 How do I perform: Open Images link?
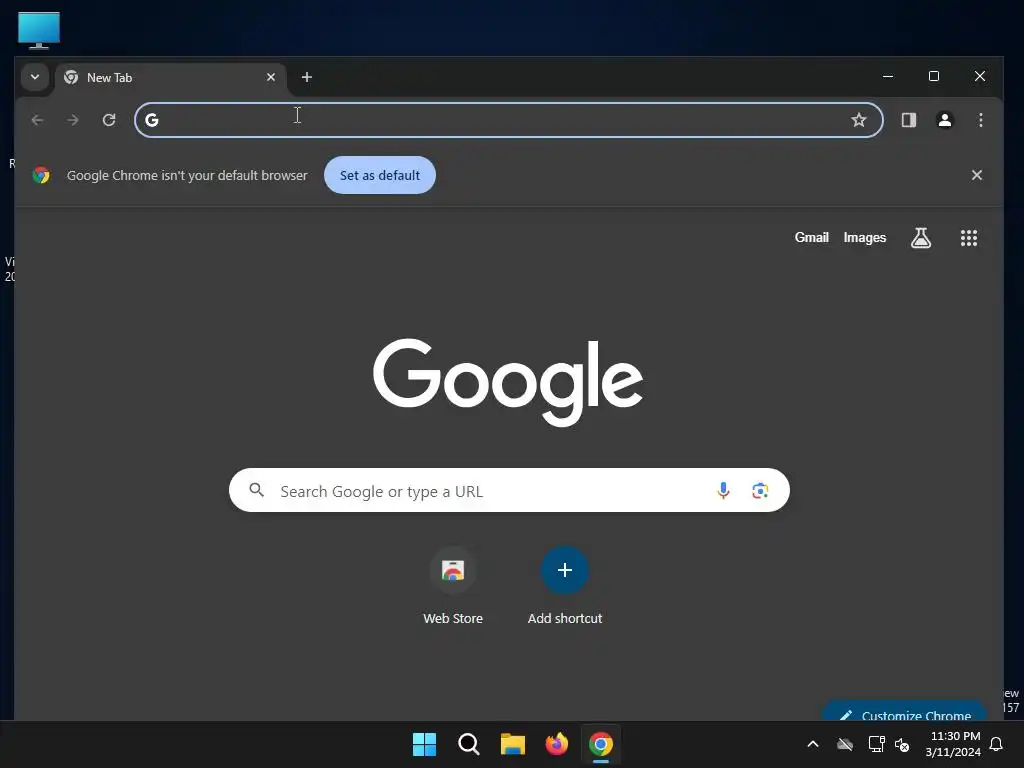click(865, 238)
